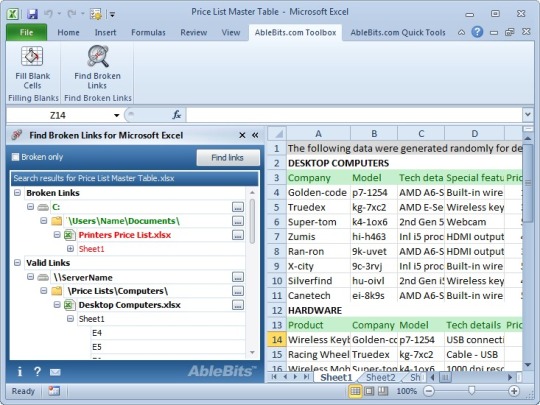
Task: Expand the red Sheet1 node
Action: click(70, 248)
